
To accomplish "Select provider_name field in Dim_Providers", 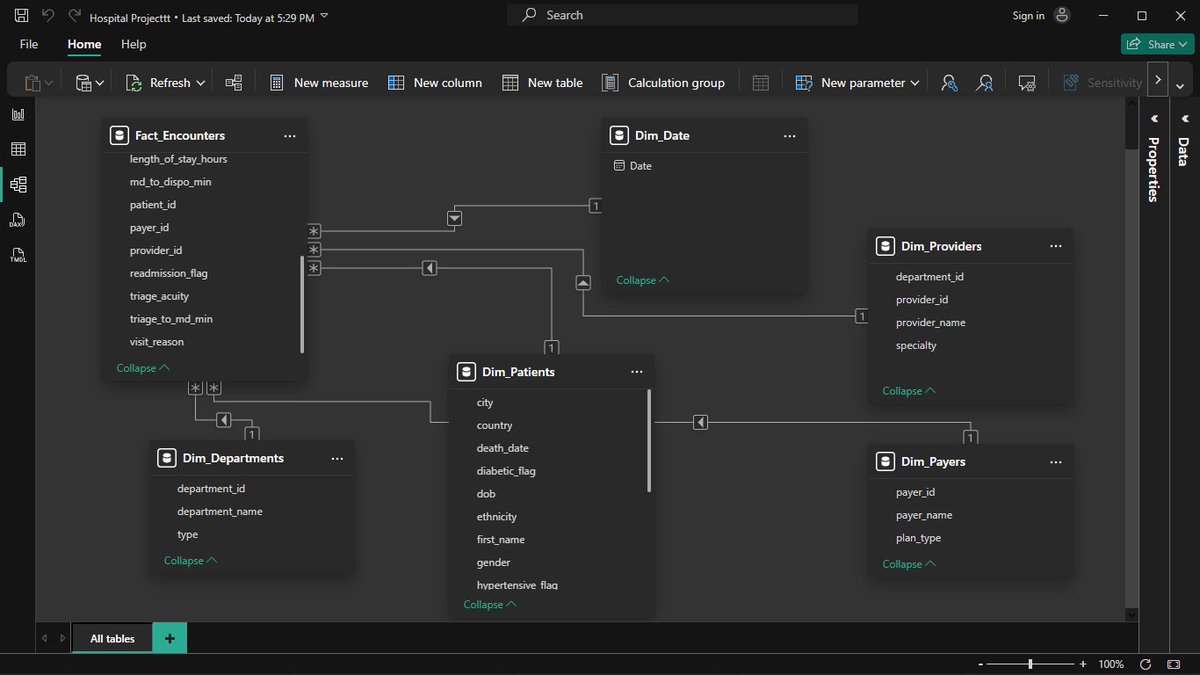I will [x=931, y=323].
